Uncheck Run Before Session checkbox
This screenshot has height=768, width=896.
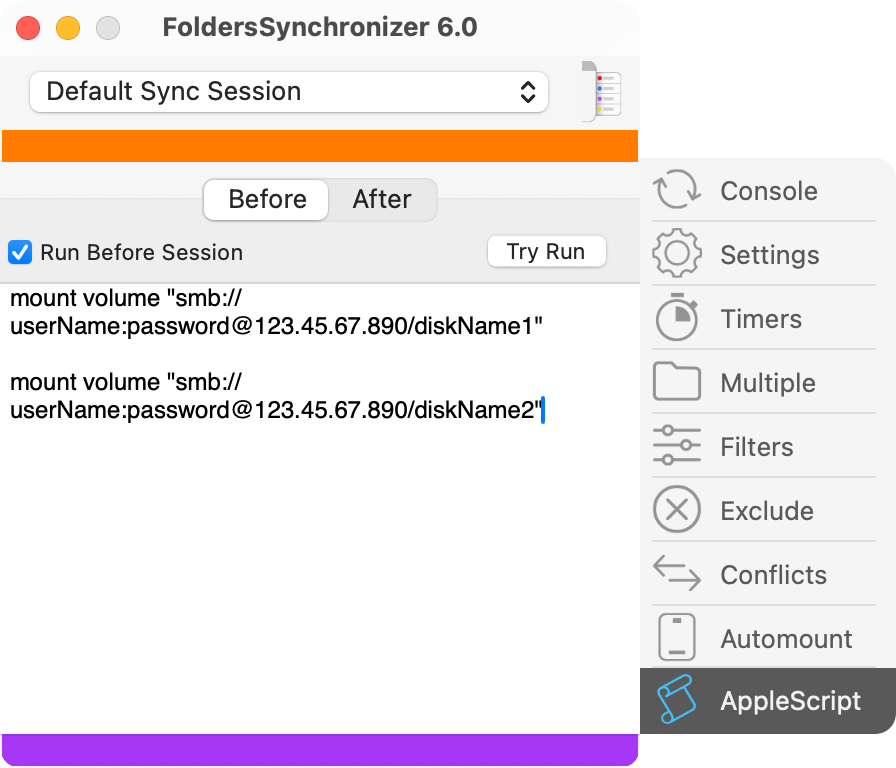20,253
